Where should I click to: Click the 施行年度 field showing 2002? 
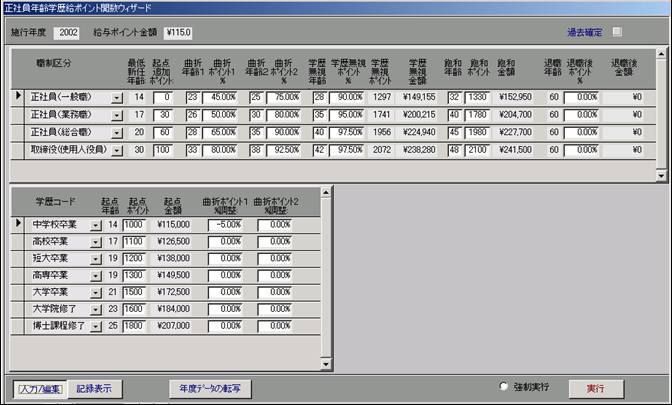67,33
